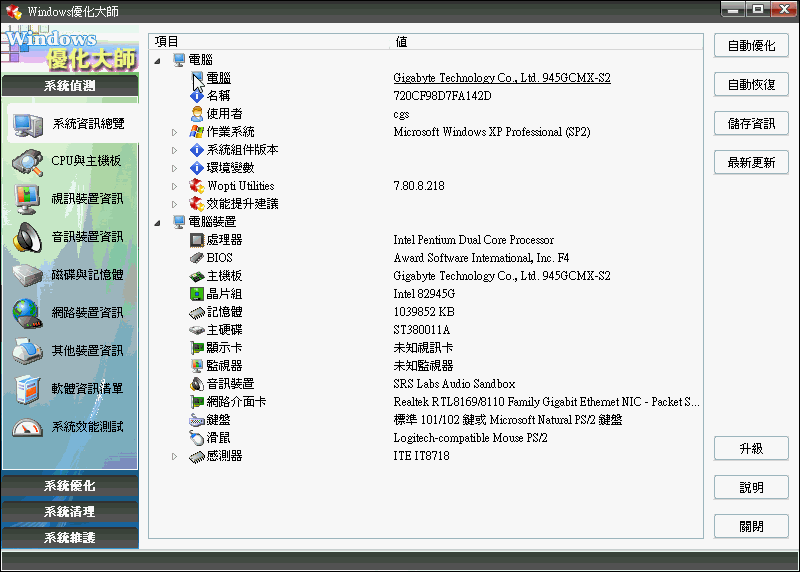Expand the 系統組件版本 tree node

pos(174,150)
